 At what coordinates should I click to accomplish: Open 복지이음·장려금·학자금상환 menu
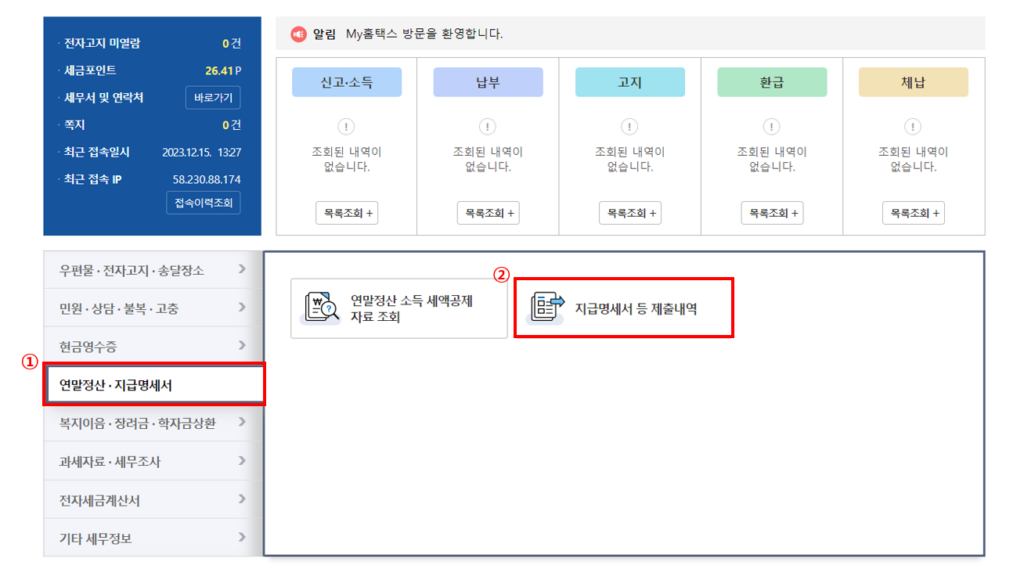(153, 423)
